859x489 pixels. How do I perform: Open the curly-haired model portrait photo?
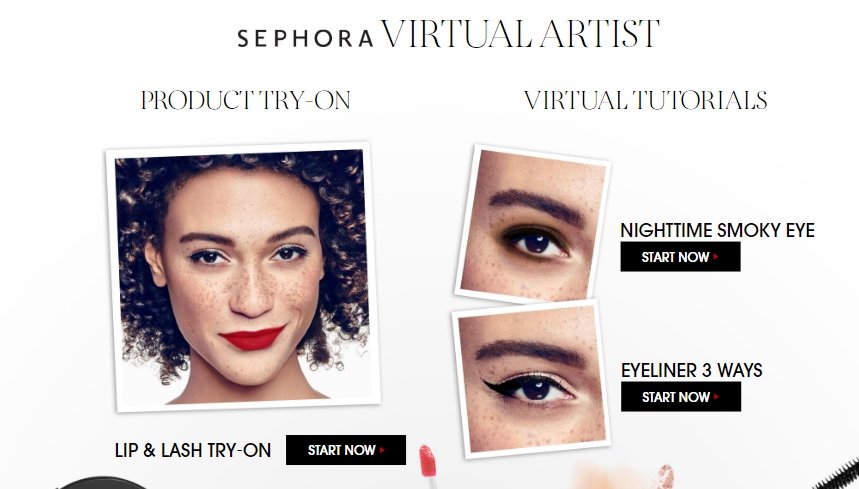click(243, 277)
